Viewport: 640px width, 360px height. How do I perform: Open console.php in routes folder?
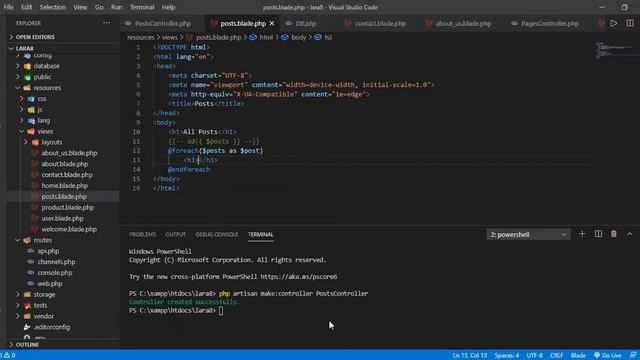55,273
